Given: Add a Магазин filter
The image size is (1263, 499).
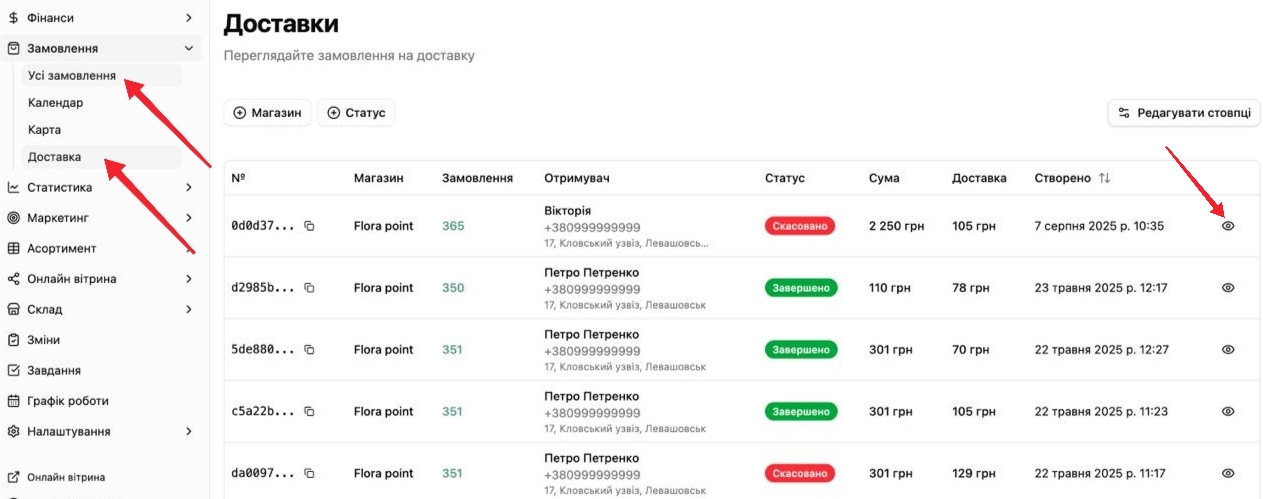Looking at the screenshot, I should click(268, 113).
